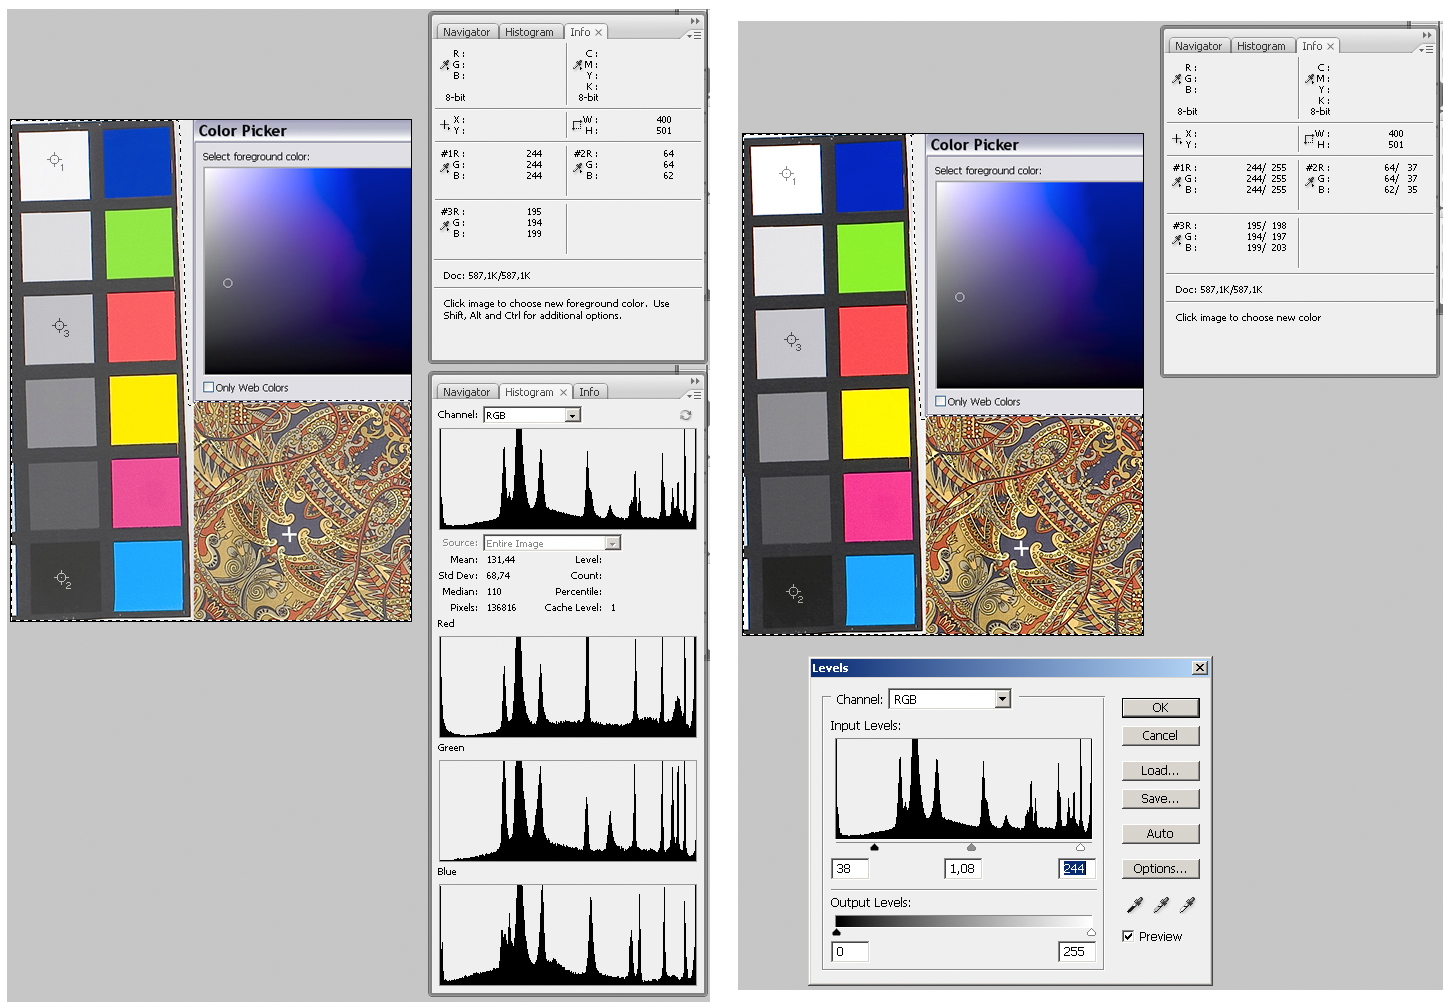Switch to Histogram tab in the rightmost panel

pos(1260,46)
